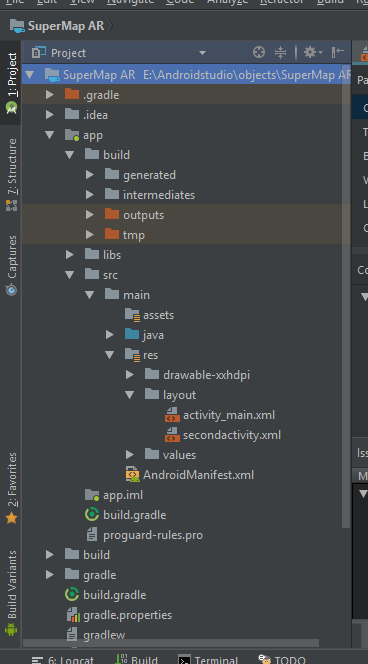The image size is (368, 664).
Task: Expand the root-level gradle folder
Action: [50, 575]
